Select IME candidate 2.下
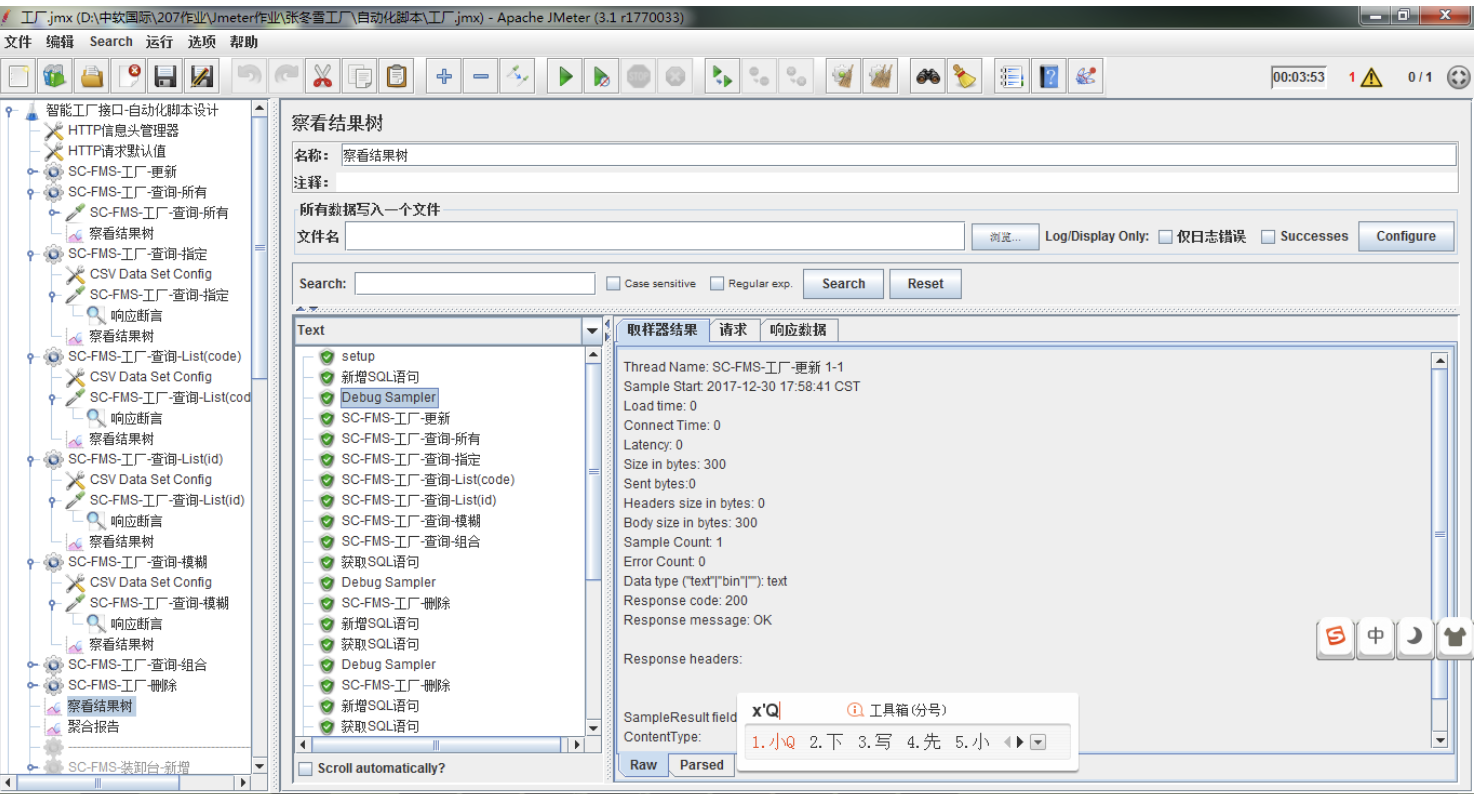The image size is (1476, 794). [827, 742]
